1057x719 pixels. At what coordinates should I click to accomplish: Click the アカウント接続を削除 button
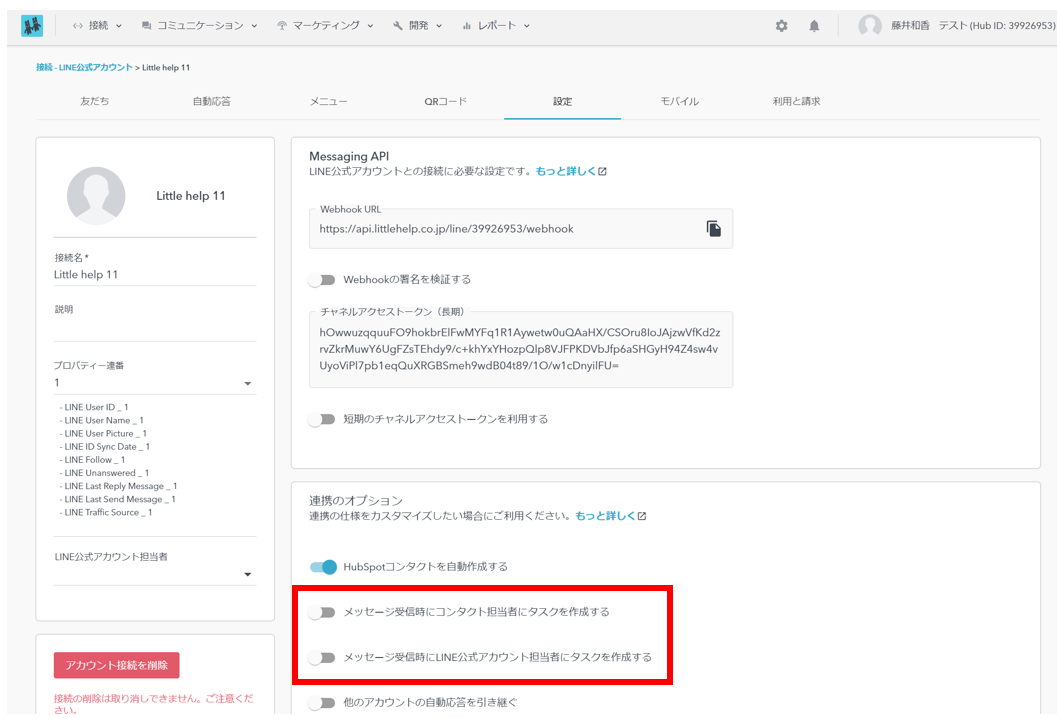117,665
